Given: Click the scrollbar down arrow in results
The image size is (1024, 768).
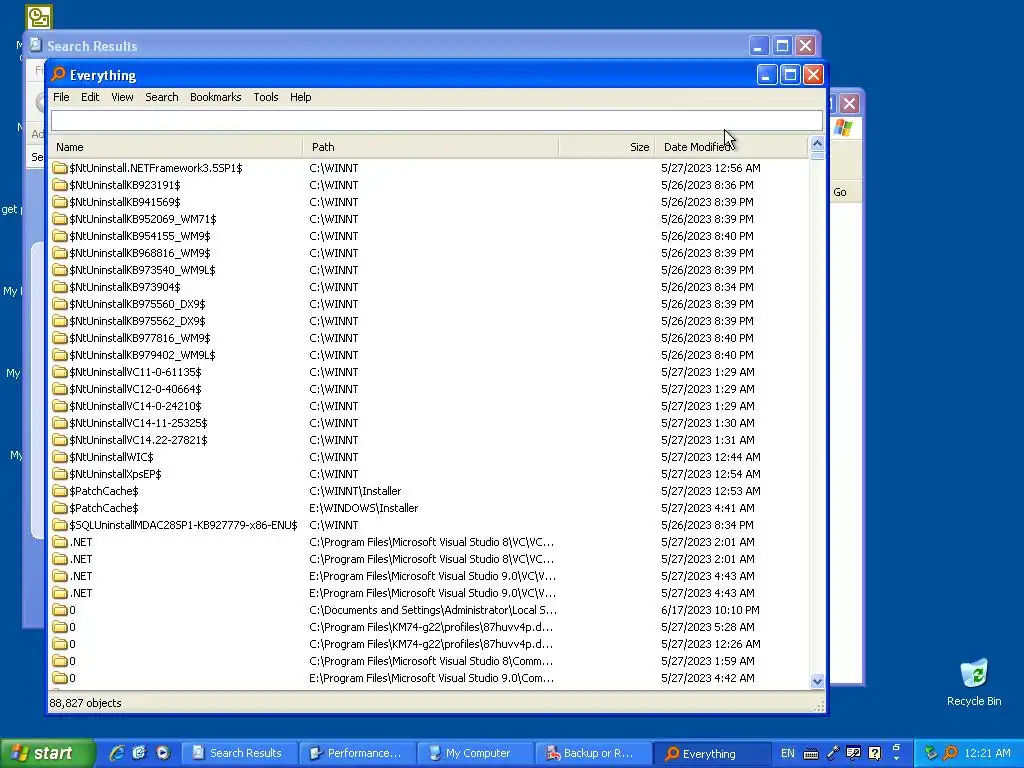Looking at the screenshot, I should [817, 681].
